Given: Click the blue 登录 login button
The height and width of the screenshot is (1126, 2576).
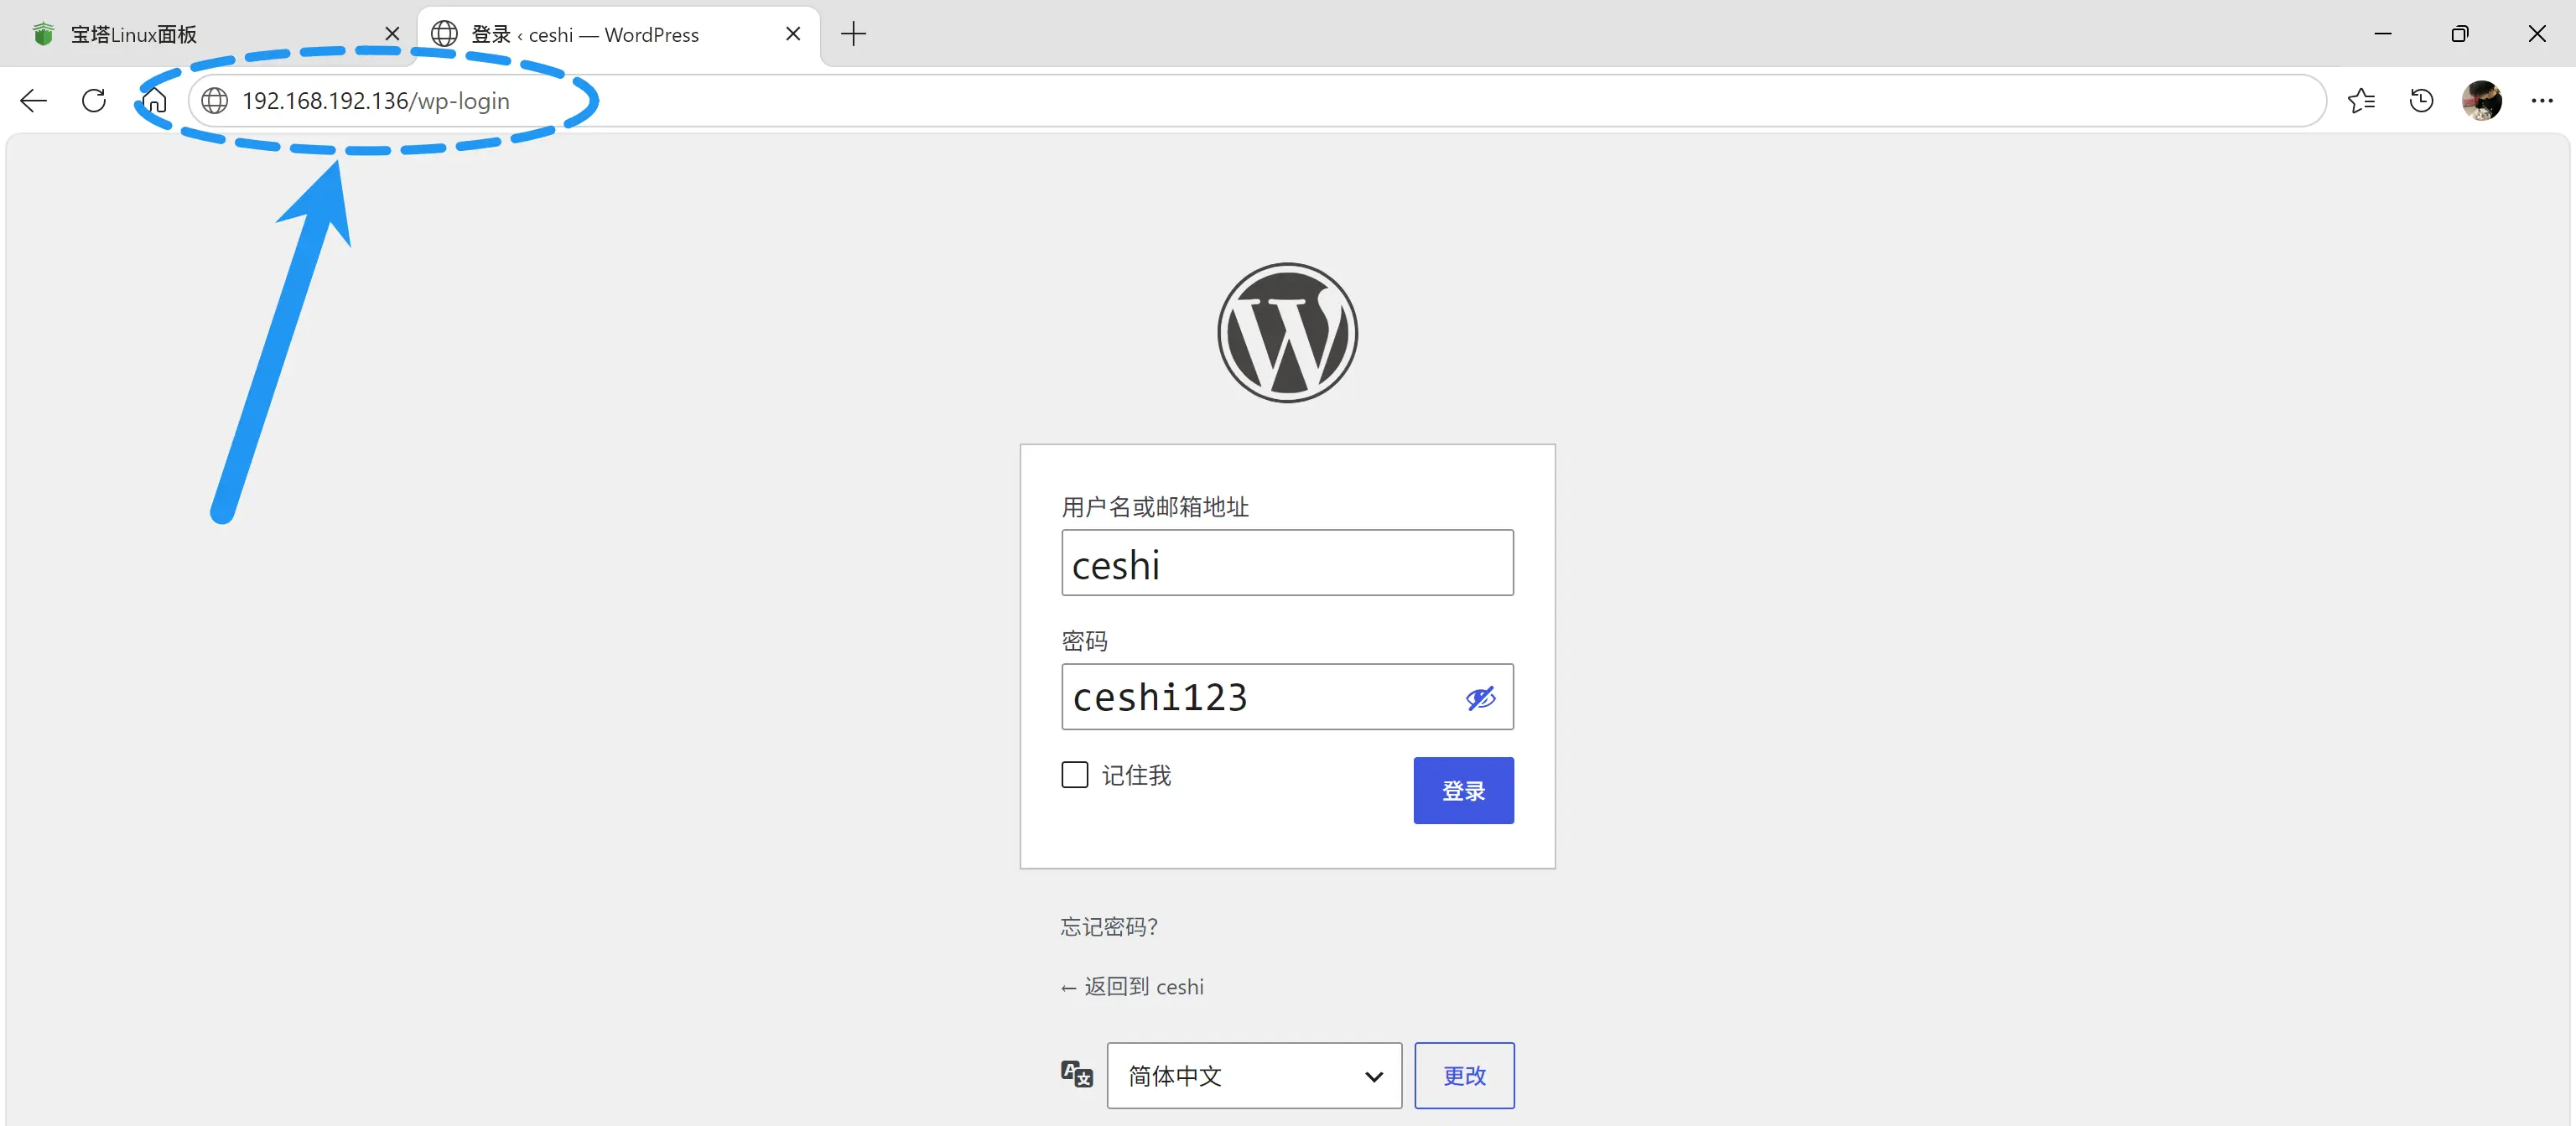Looking at the screenshot, I should pos(1463,791).
